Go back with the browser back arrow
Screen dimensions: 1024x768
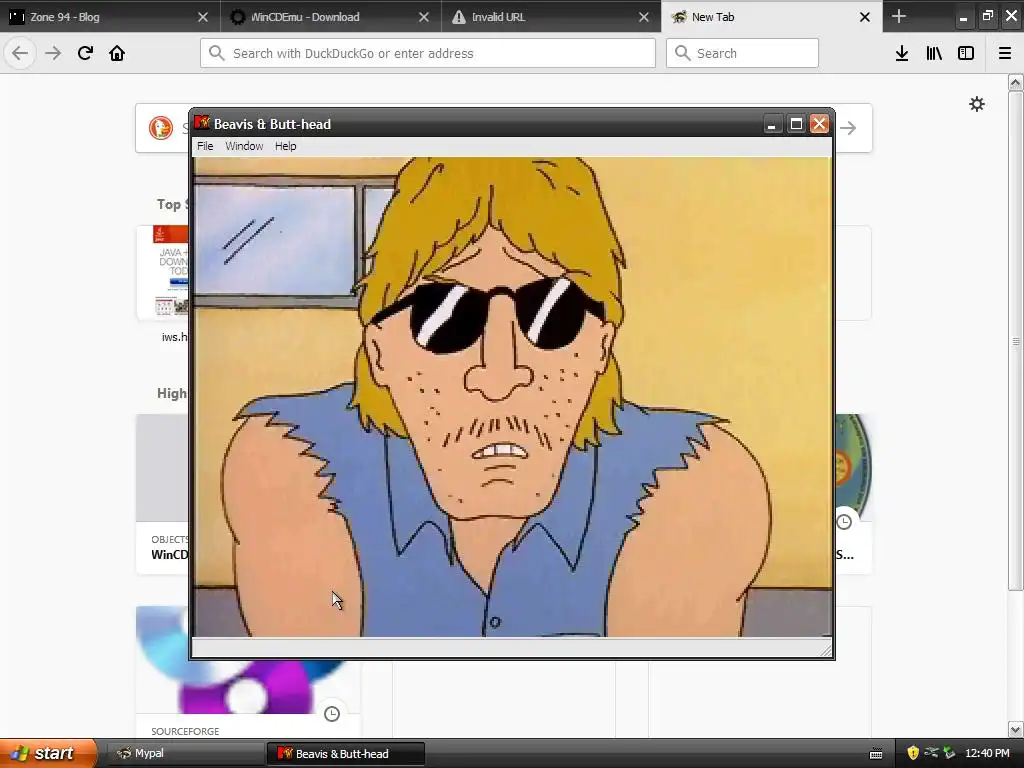20,53
